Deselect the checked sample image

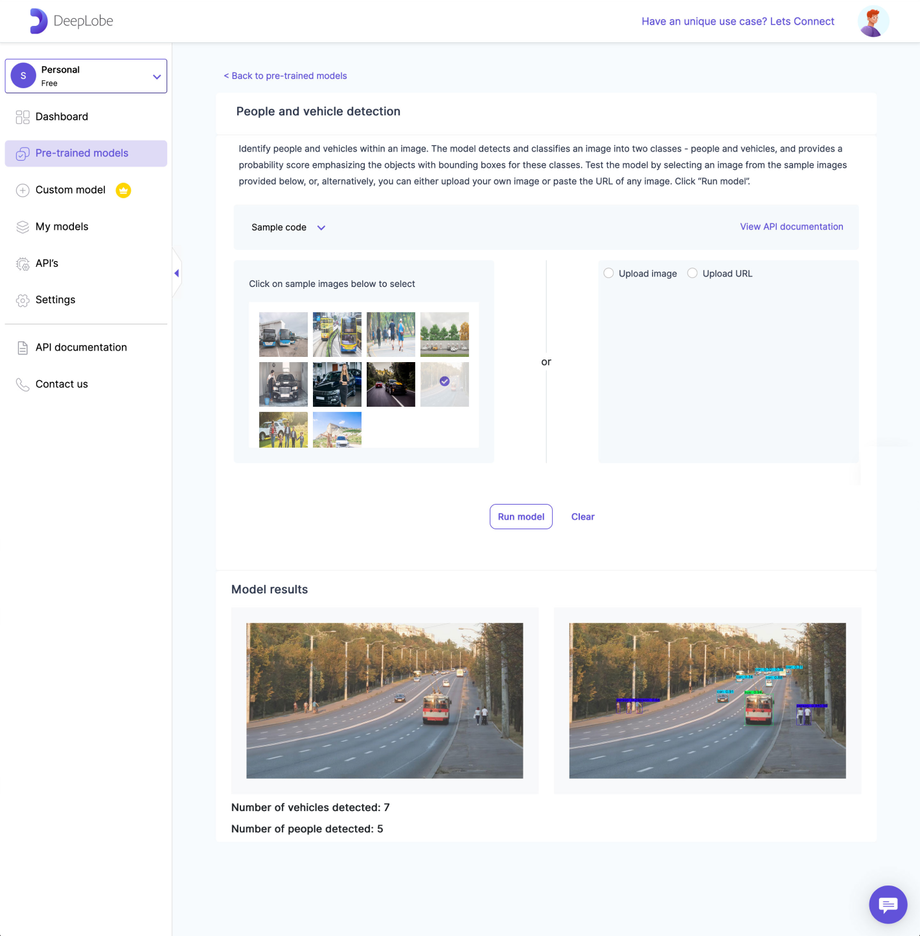(444, 383)
